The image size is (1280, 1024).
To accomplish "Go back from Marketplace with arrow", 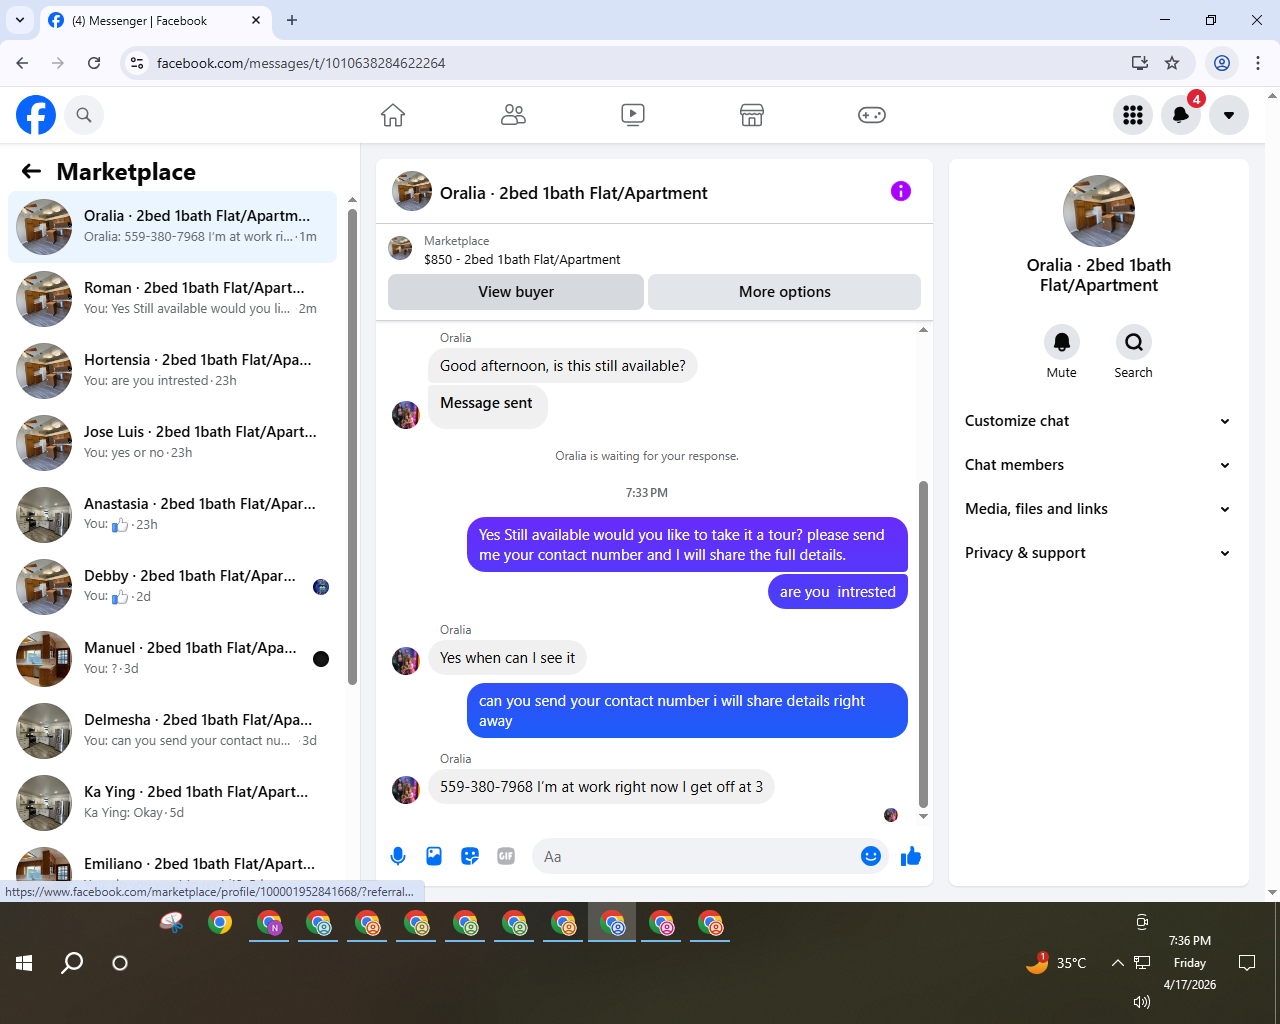I will tap(31, 172).
